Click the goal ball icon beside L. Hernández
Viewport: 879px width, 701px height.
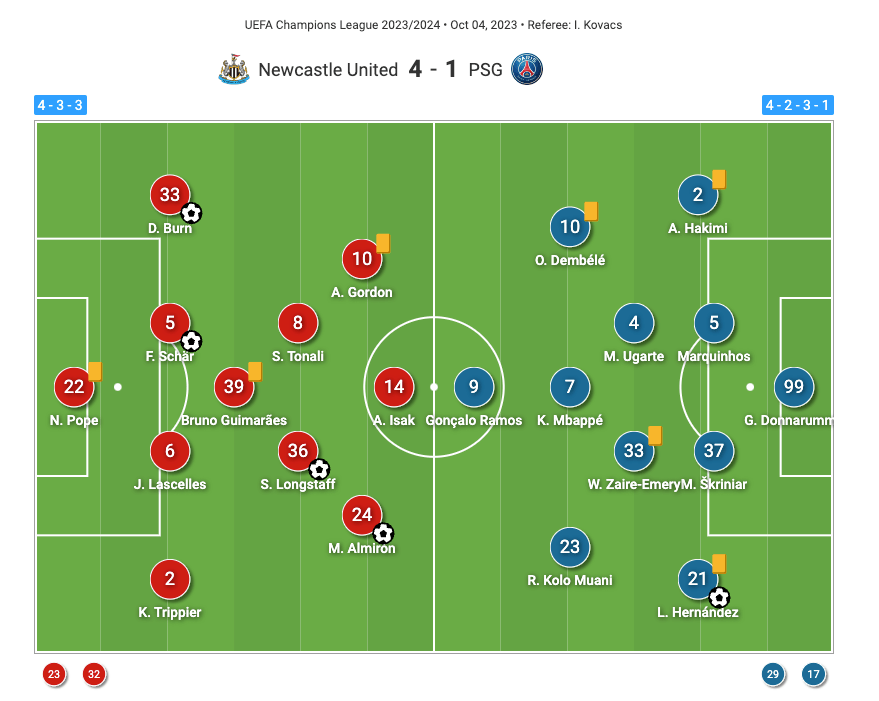[x=719, y=597]
